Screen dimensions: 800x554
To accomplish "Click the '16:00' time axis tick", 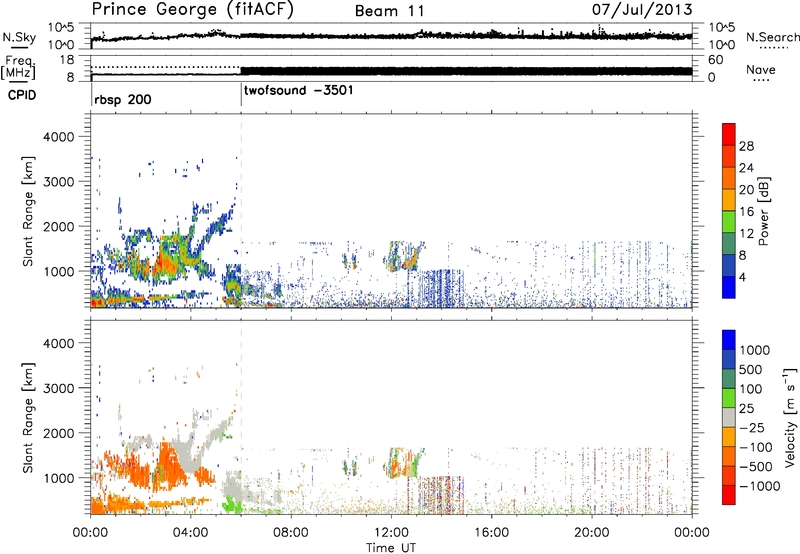I will click(x=491, y=533).
